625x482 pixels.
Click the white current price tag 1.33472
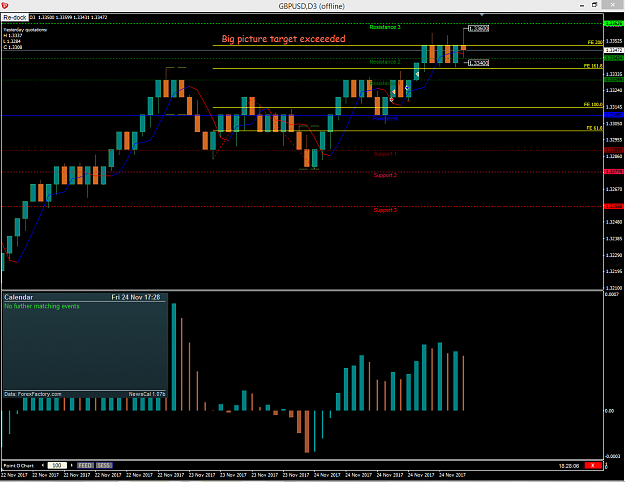614,50
